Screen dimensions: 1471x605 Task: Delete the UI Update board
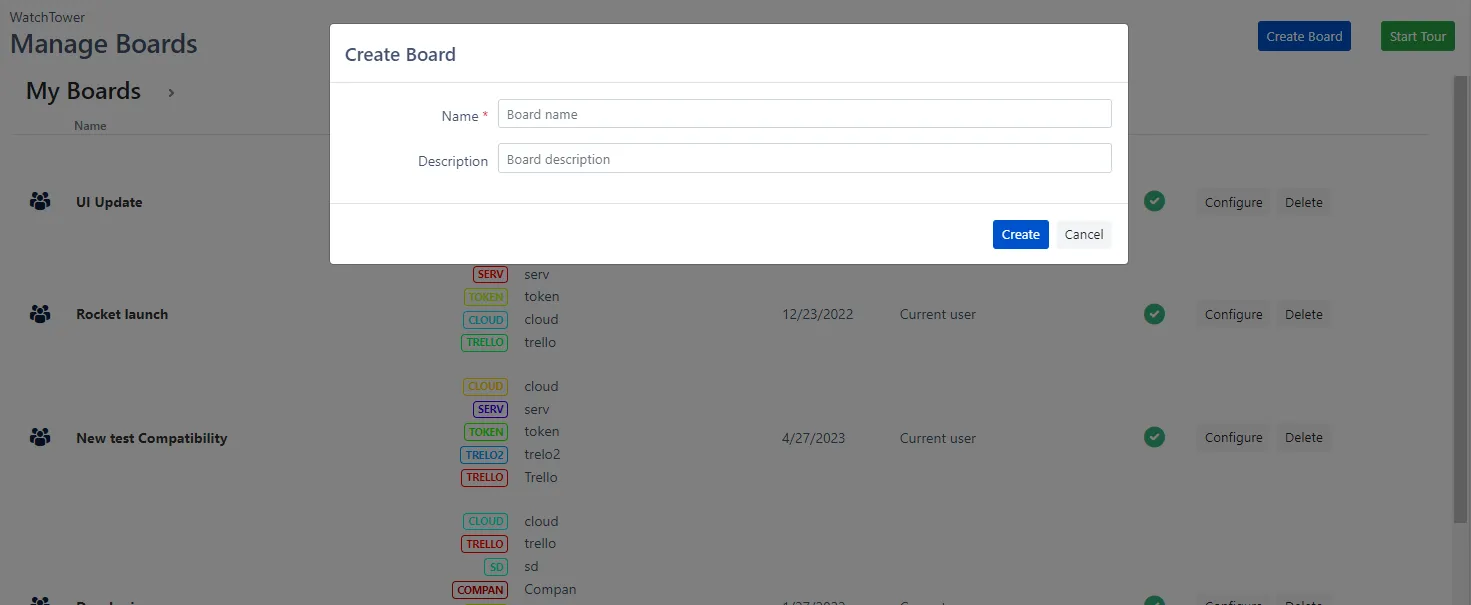[1303, 202]
